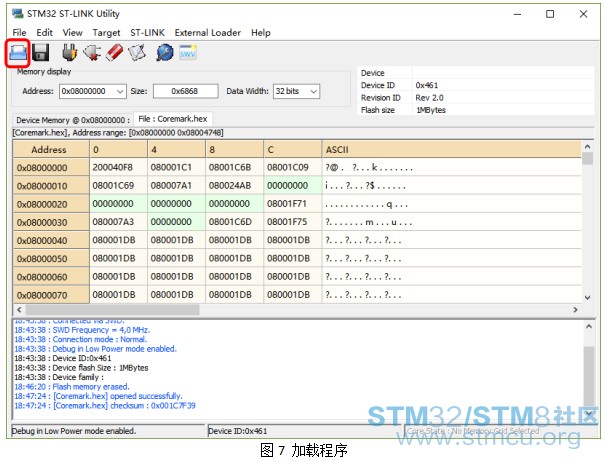This screenshot has height=462, width=605.
Task: Click the Revision ID value Rev 2.0
Action: 429,98
